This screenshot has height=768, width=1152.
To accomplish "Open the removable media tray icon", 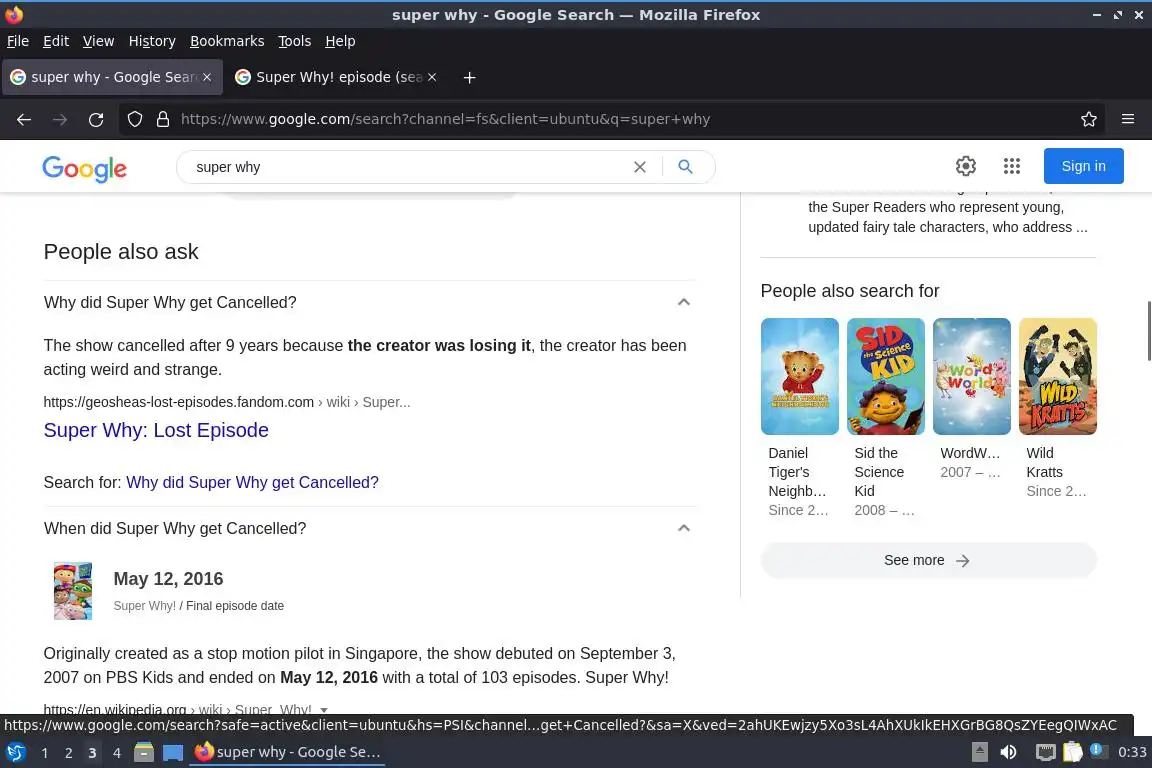I will click(979, 752).
